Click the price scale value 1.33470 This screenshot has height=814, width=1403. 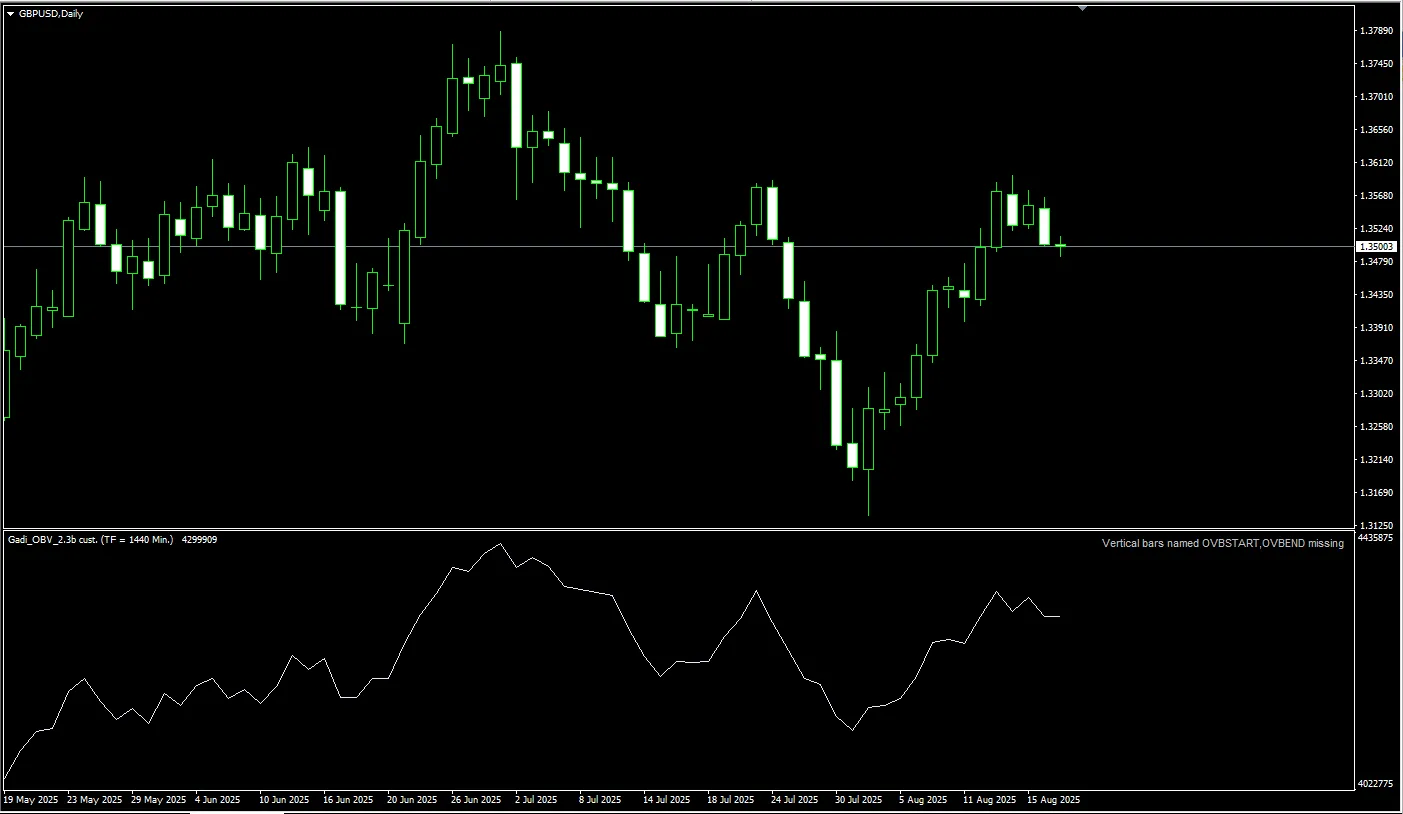pyautogui.click(x=1378, y=361)
